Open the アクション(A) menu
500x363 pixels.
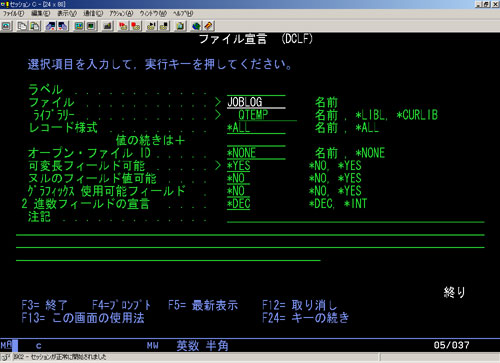click(x=121, y=14)
